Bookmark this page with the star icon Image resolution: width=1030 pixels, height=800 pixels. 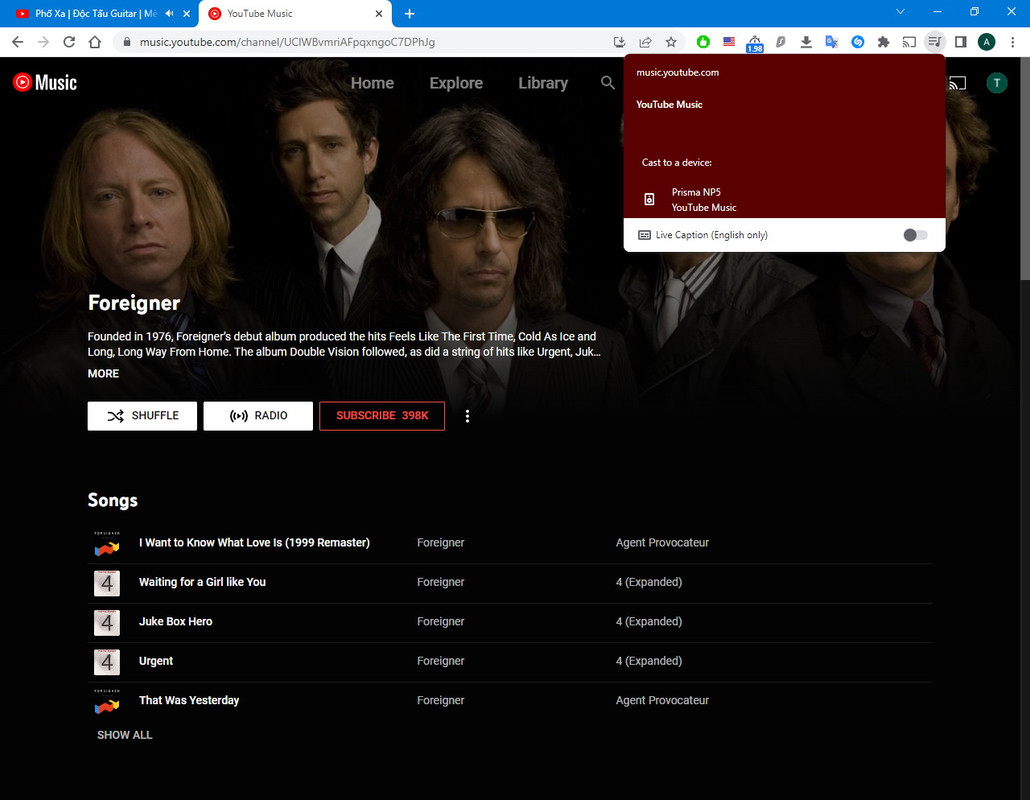(x=671, y=42)
